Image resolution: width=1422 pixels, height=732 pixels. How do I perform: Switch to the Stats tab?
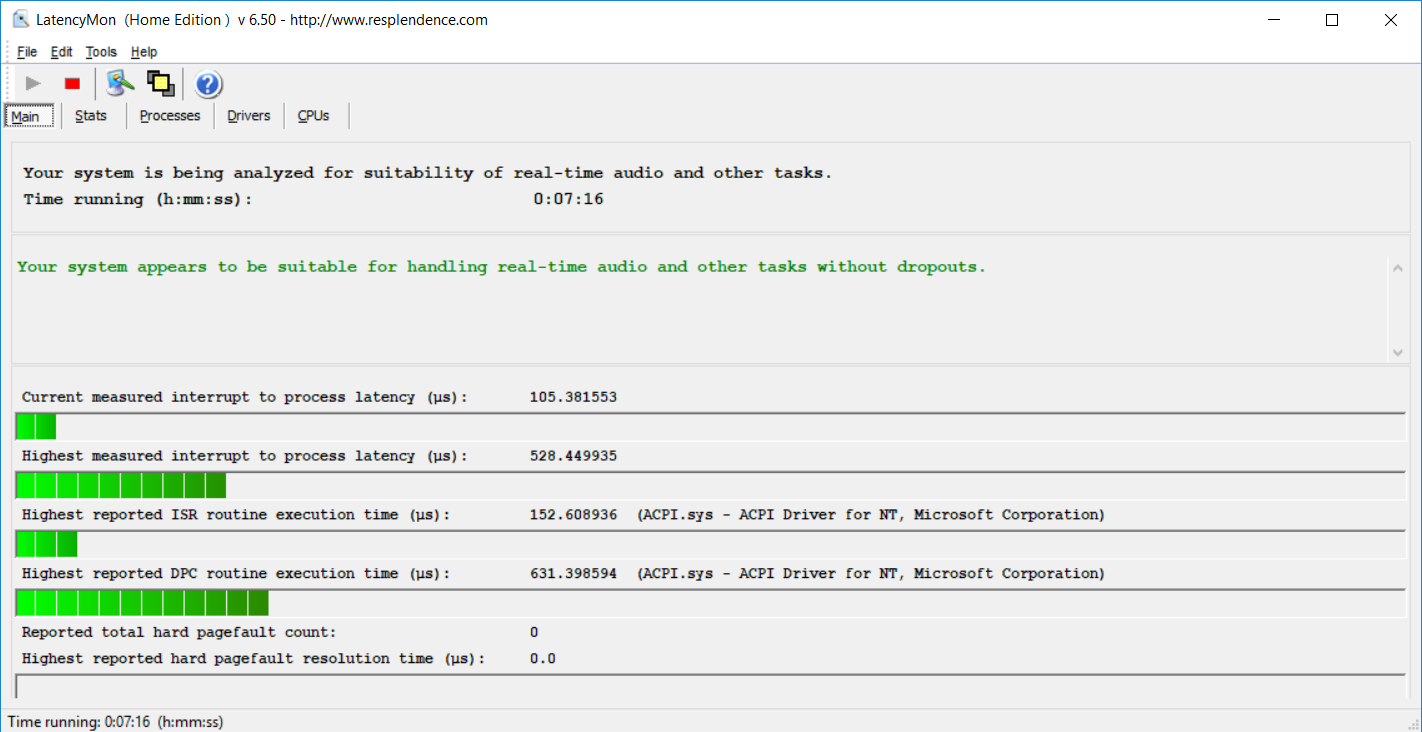91,116
